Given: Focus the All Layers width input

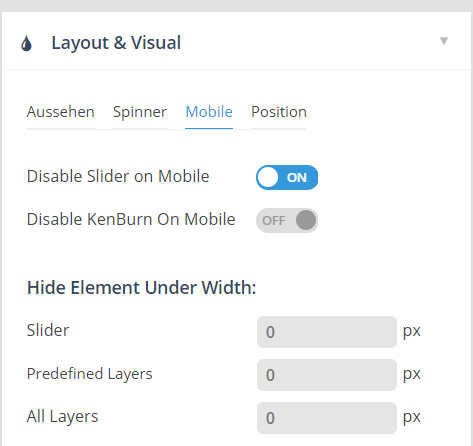Looking at the screenshot, I should click(327, 418).
